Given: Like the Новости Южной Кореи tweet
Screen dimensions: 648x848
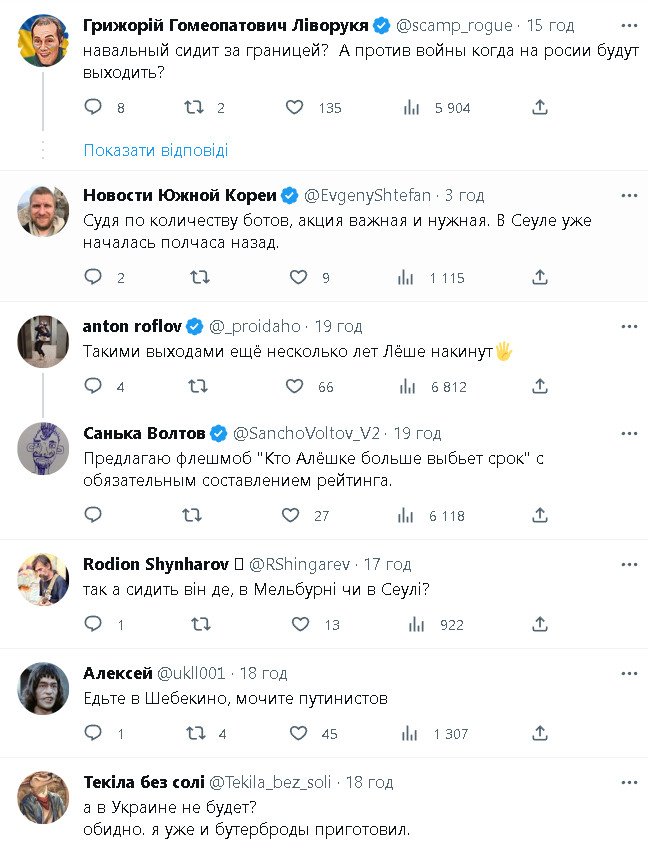Looking at the screenshot, I should [x=296, y=277].
